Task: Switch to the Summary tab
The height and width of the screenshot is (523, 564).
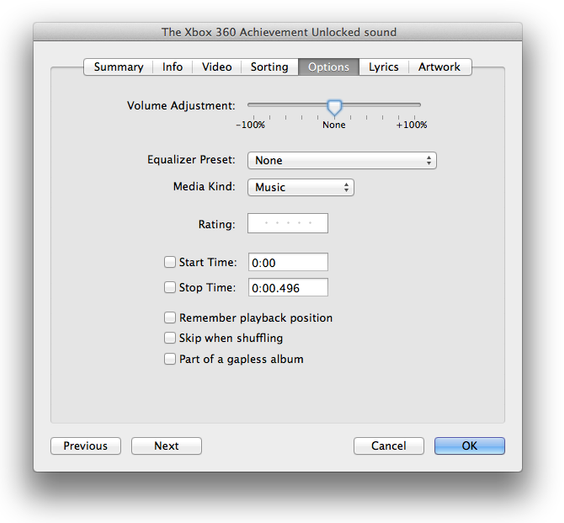Action: click(118, 67)
